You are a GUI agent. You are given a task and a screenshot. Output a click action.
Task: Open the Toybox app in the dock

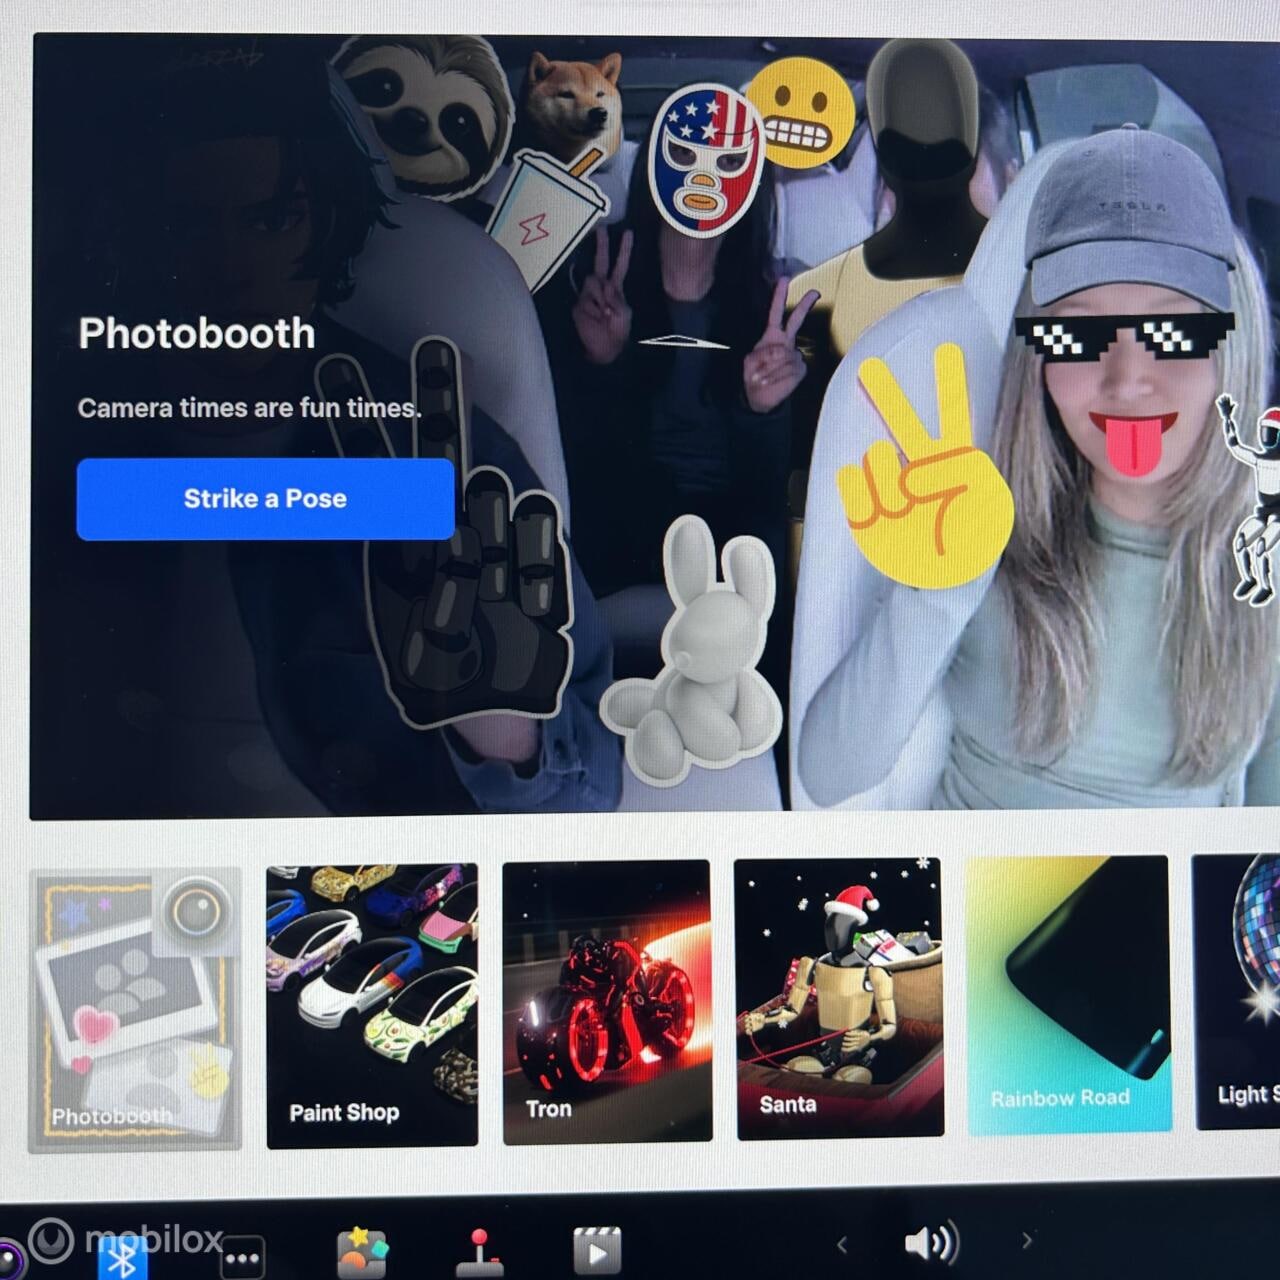coord(361,1252)
